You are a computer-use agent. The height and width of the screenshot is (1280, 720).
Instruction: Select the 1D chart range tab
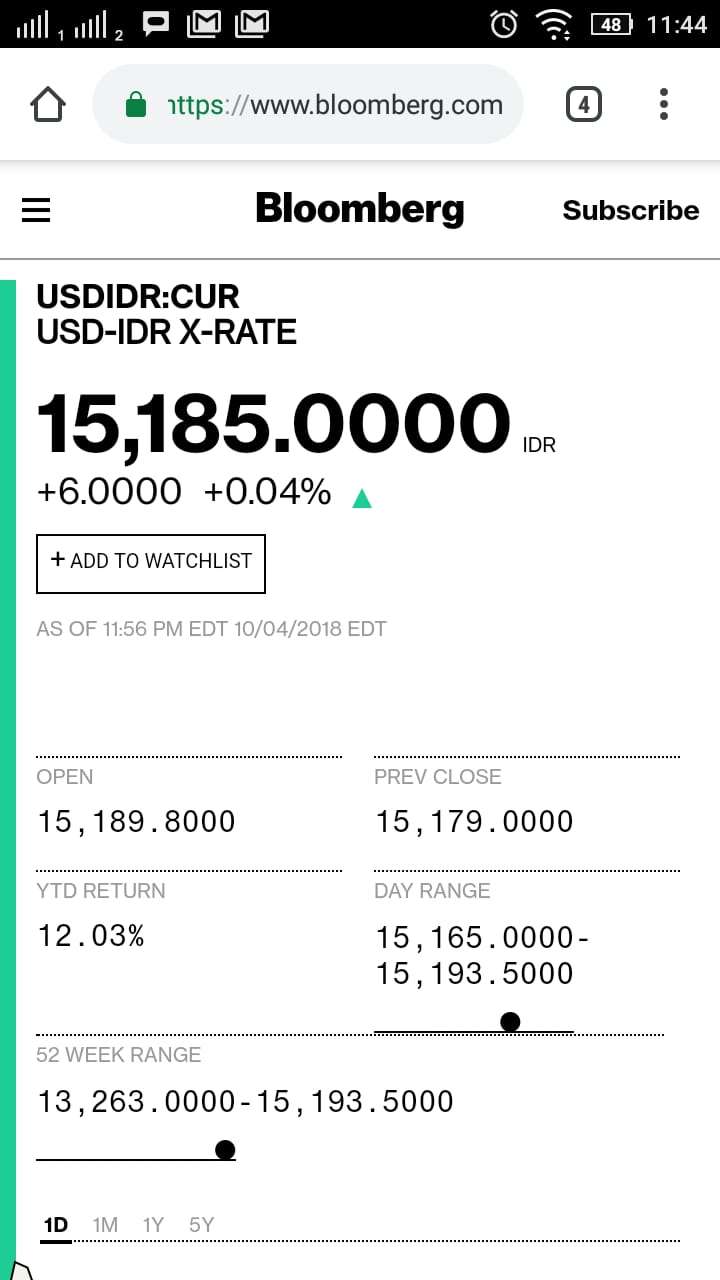[x=56, y=1225]
